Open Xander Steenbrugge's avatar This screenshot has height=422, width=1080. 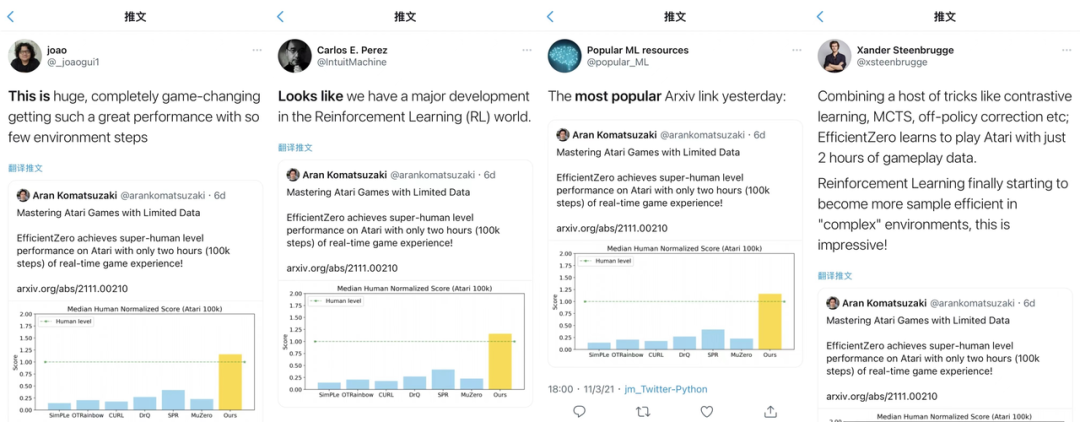[x=834, y=56]
